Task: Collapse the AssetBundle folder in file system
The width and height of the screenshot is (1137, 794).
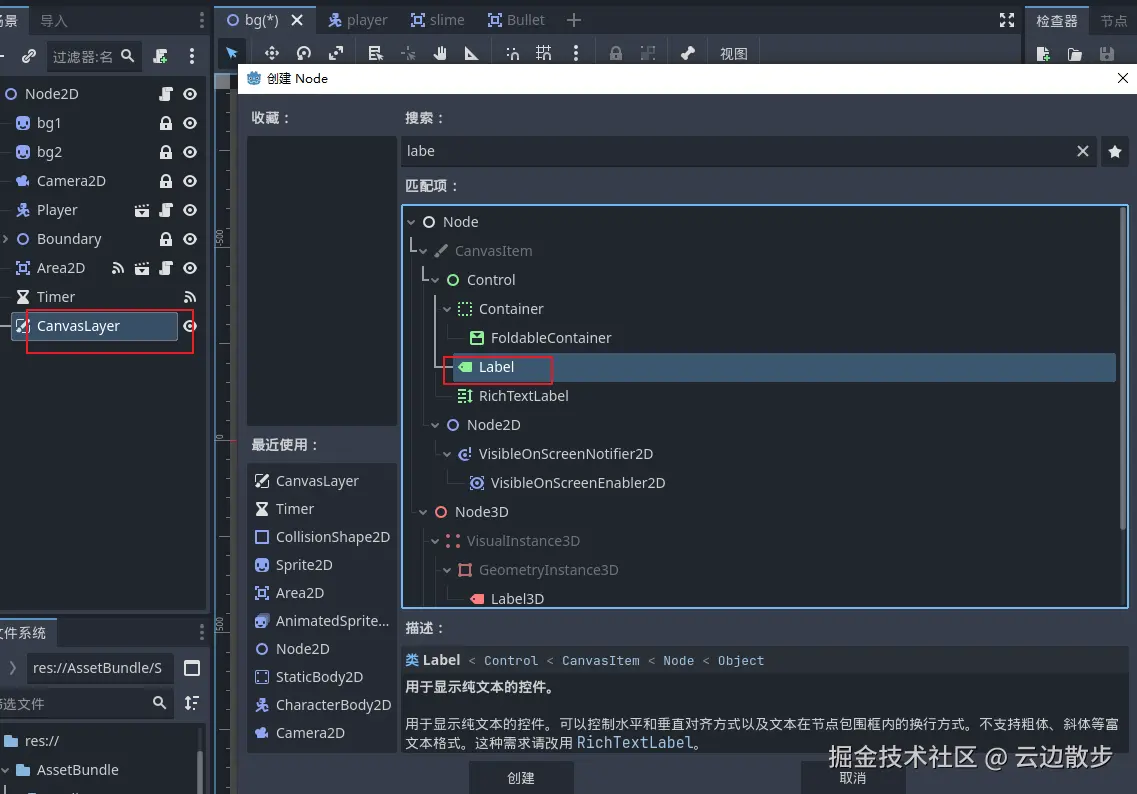Action: point(6,770)
